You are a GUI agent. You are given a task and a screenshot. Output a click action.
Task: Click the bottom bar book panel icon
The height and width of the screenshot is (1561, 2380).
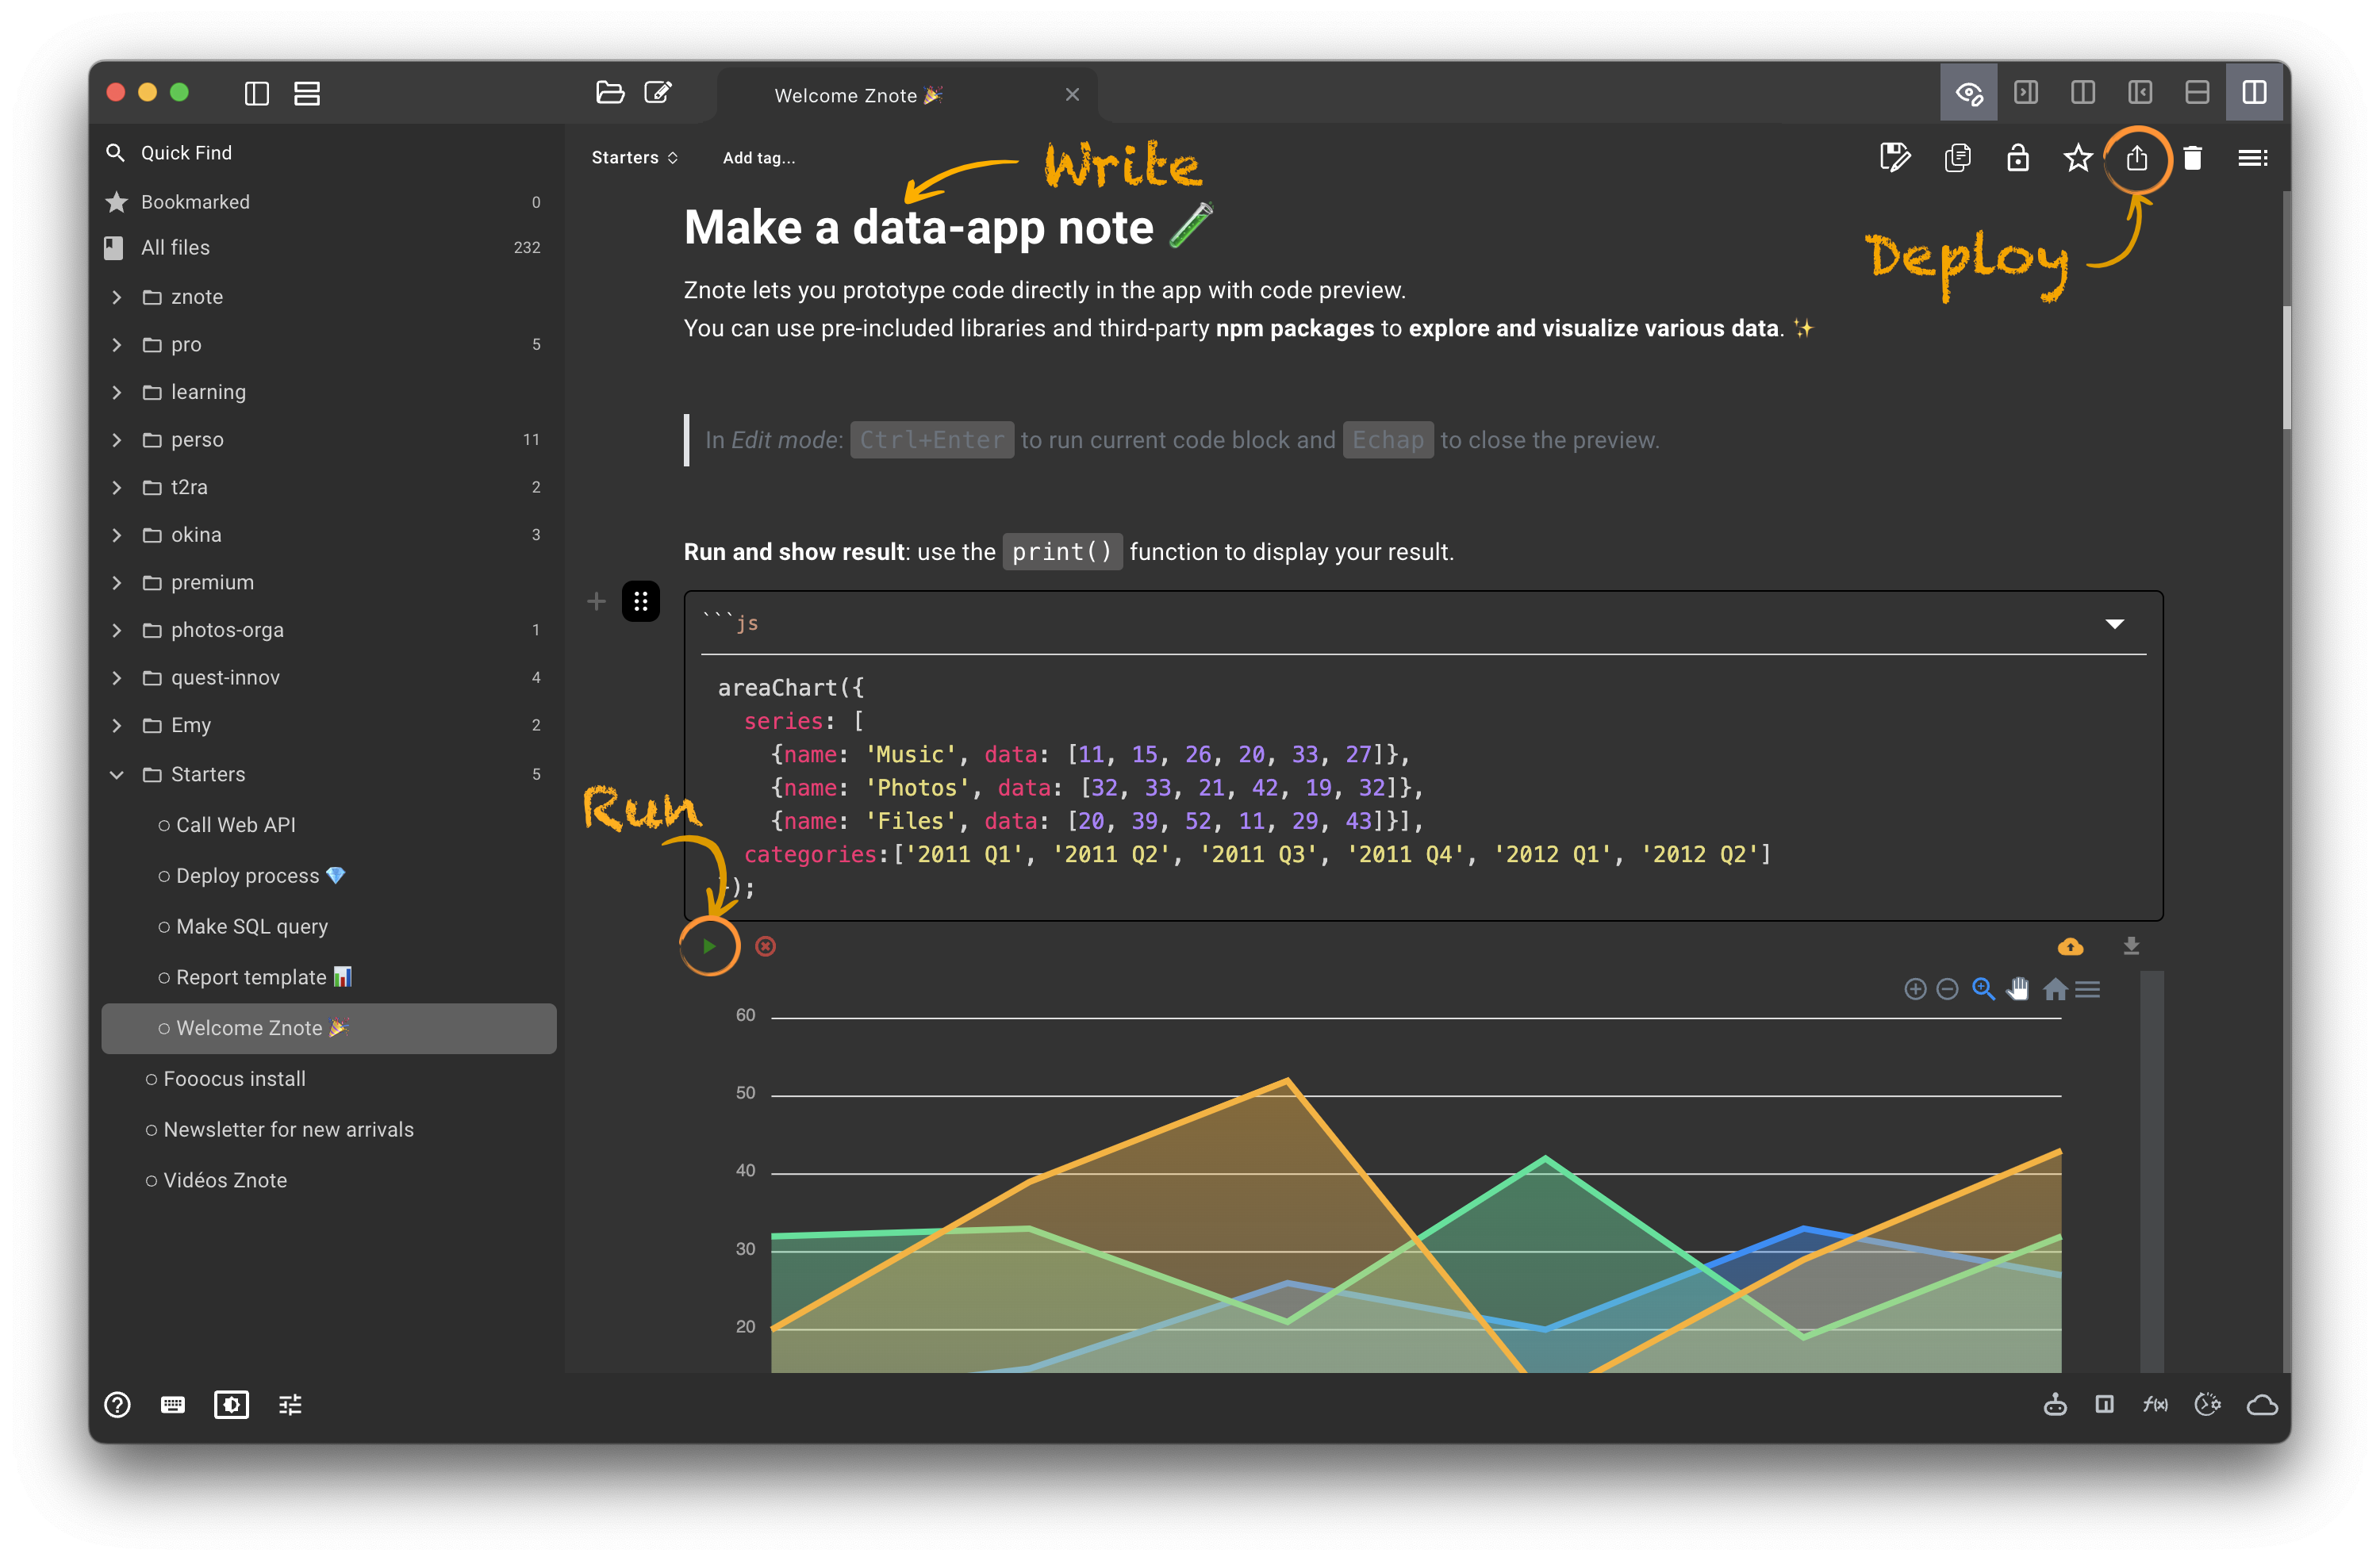click(x=2104, y=1405)
